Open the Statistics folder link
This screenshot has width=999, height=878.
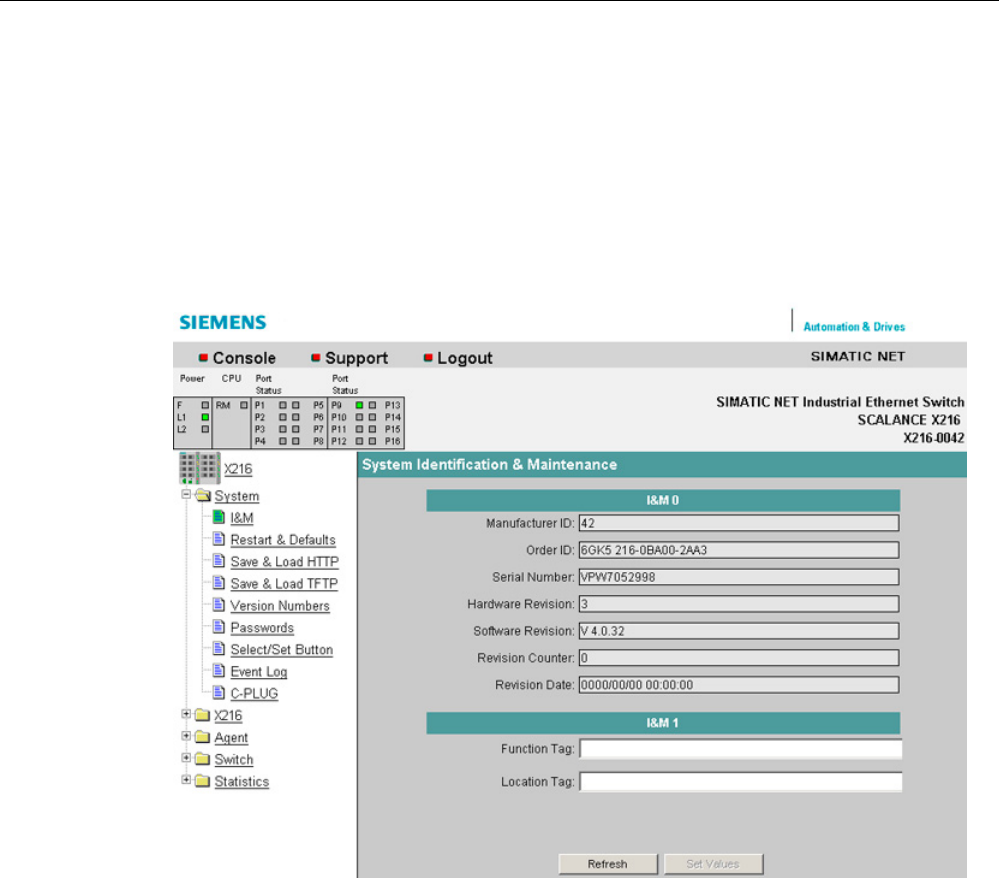241,782
